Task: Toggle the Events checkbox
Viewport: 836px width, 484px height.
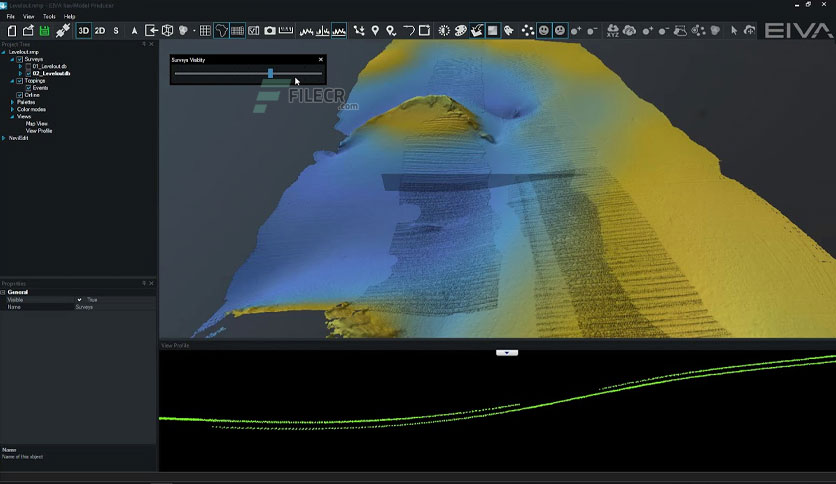Action: 28,88
